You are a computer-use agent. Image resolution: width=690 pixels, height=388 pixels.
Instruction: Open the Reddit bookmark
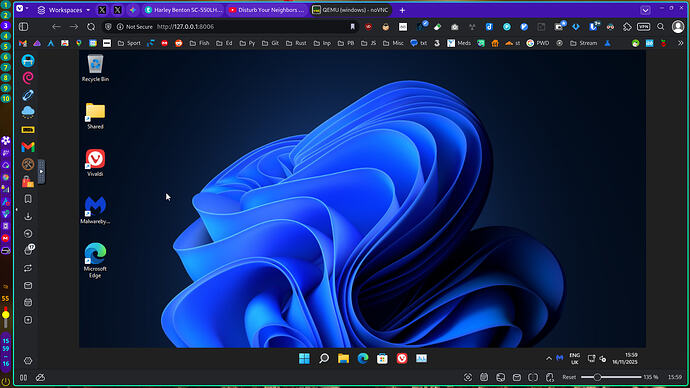pyautogui.click(x=179, y=43)
